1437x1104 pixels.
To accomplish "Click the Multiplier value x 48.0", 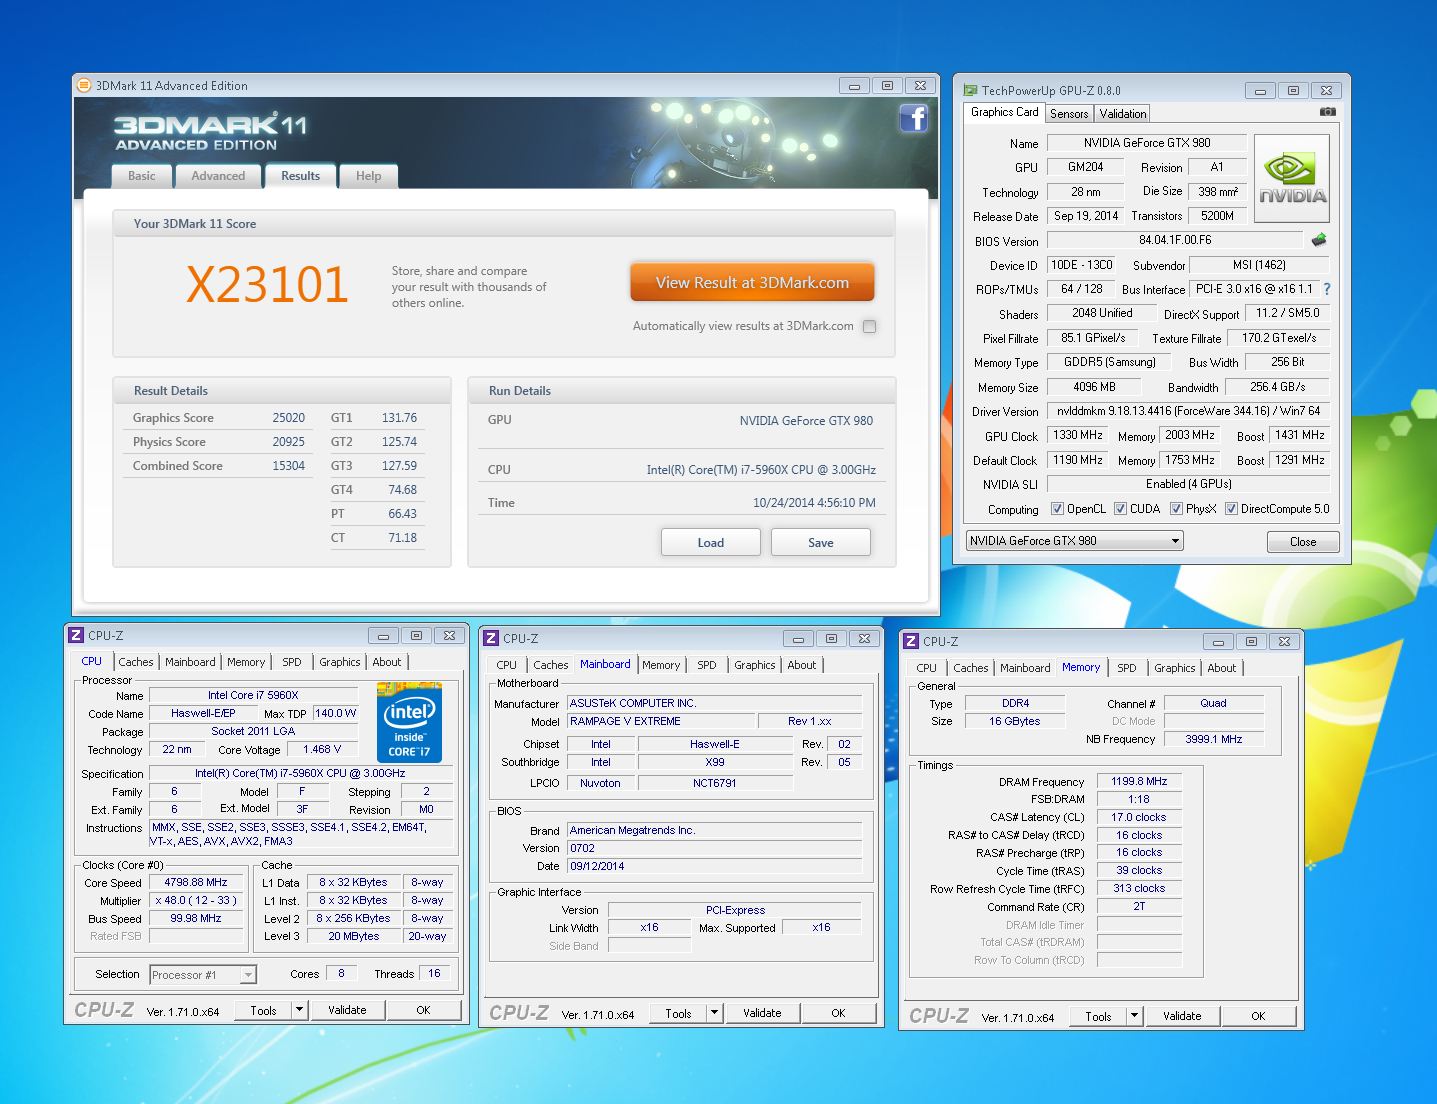I will pos(196,901).
